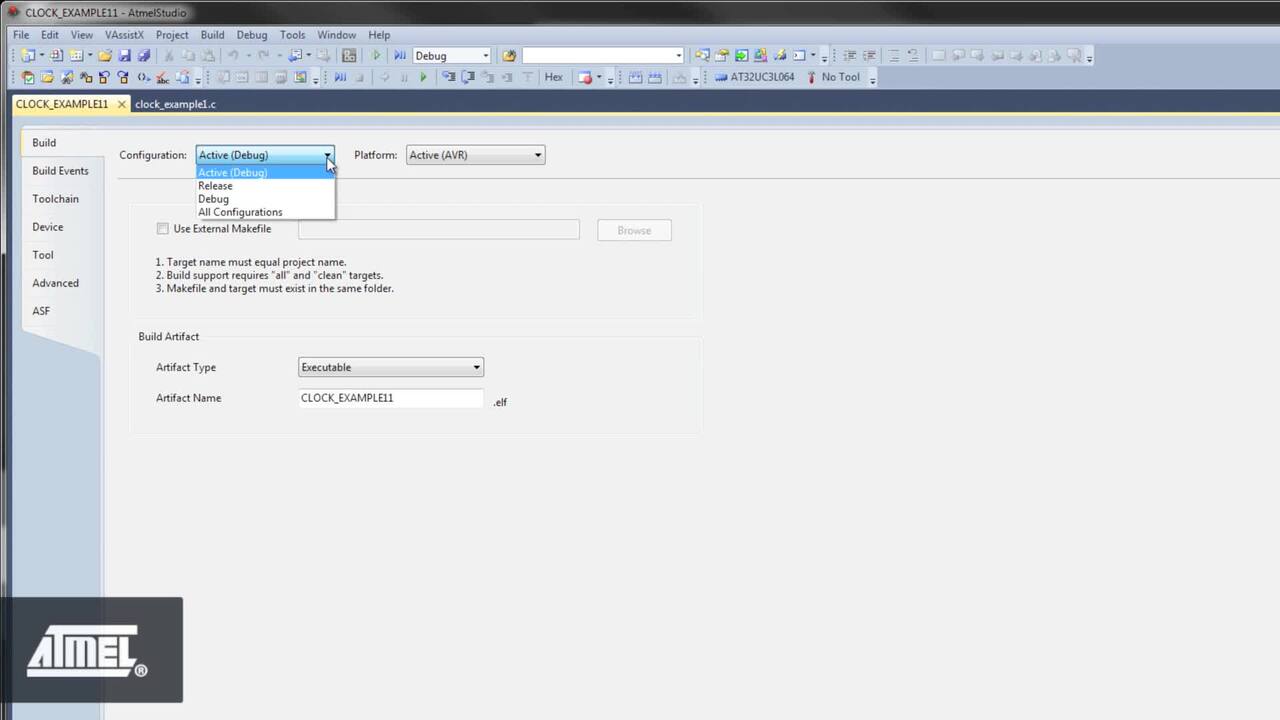
Task: Open the Toolchain settings page
Action: (55, 198)
